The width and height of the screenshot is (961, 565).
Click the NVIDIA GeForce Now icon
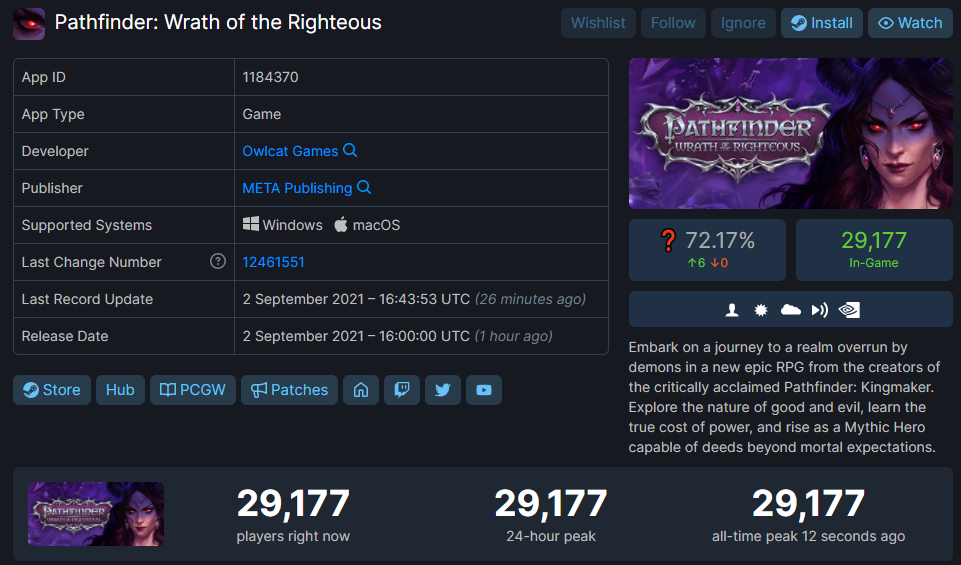[849, 310]
